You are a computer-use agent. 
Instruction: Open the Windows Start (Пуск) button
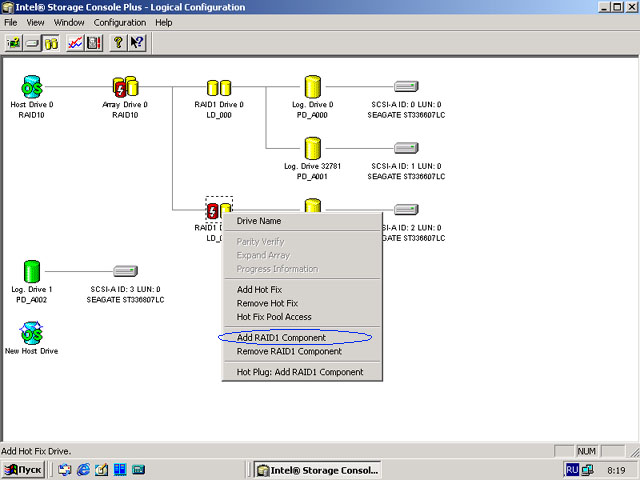point(23,469)
